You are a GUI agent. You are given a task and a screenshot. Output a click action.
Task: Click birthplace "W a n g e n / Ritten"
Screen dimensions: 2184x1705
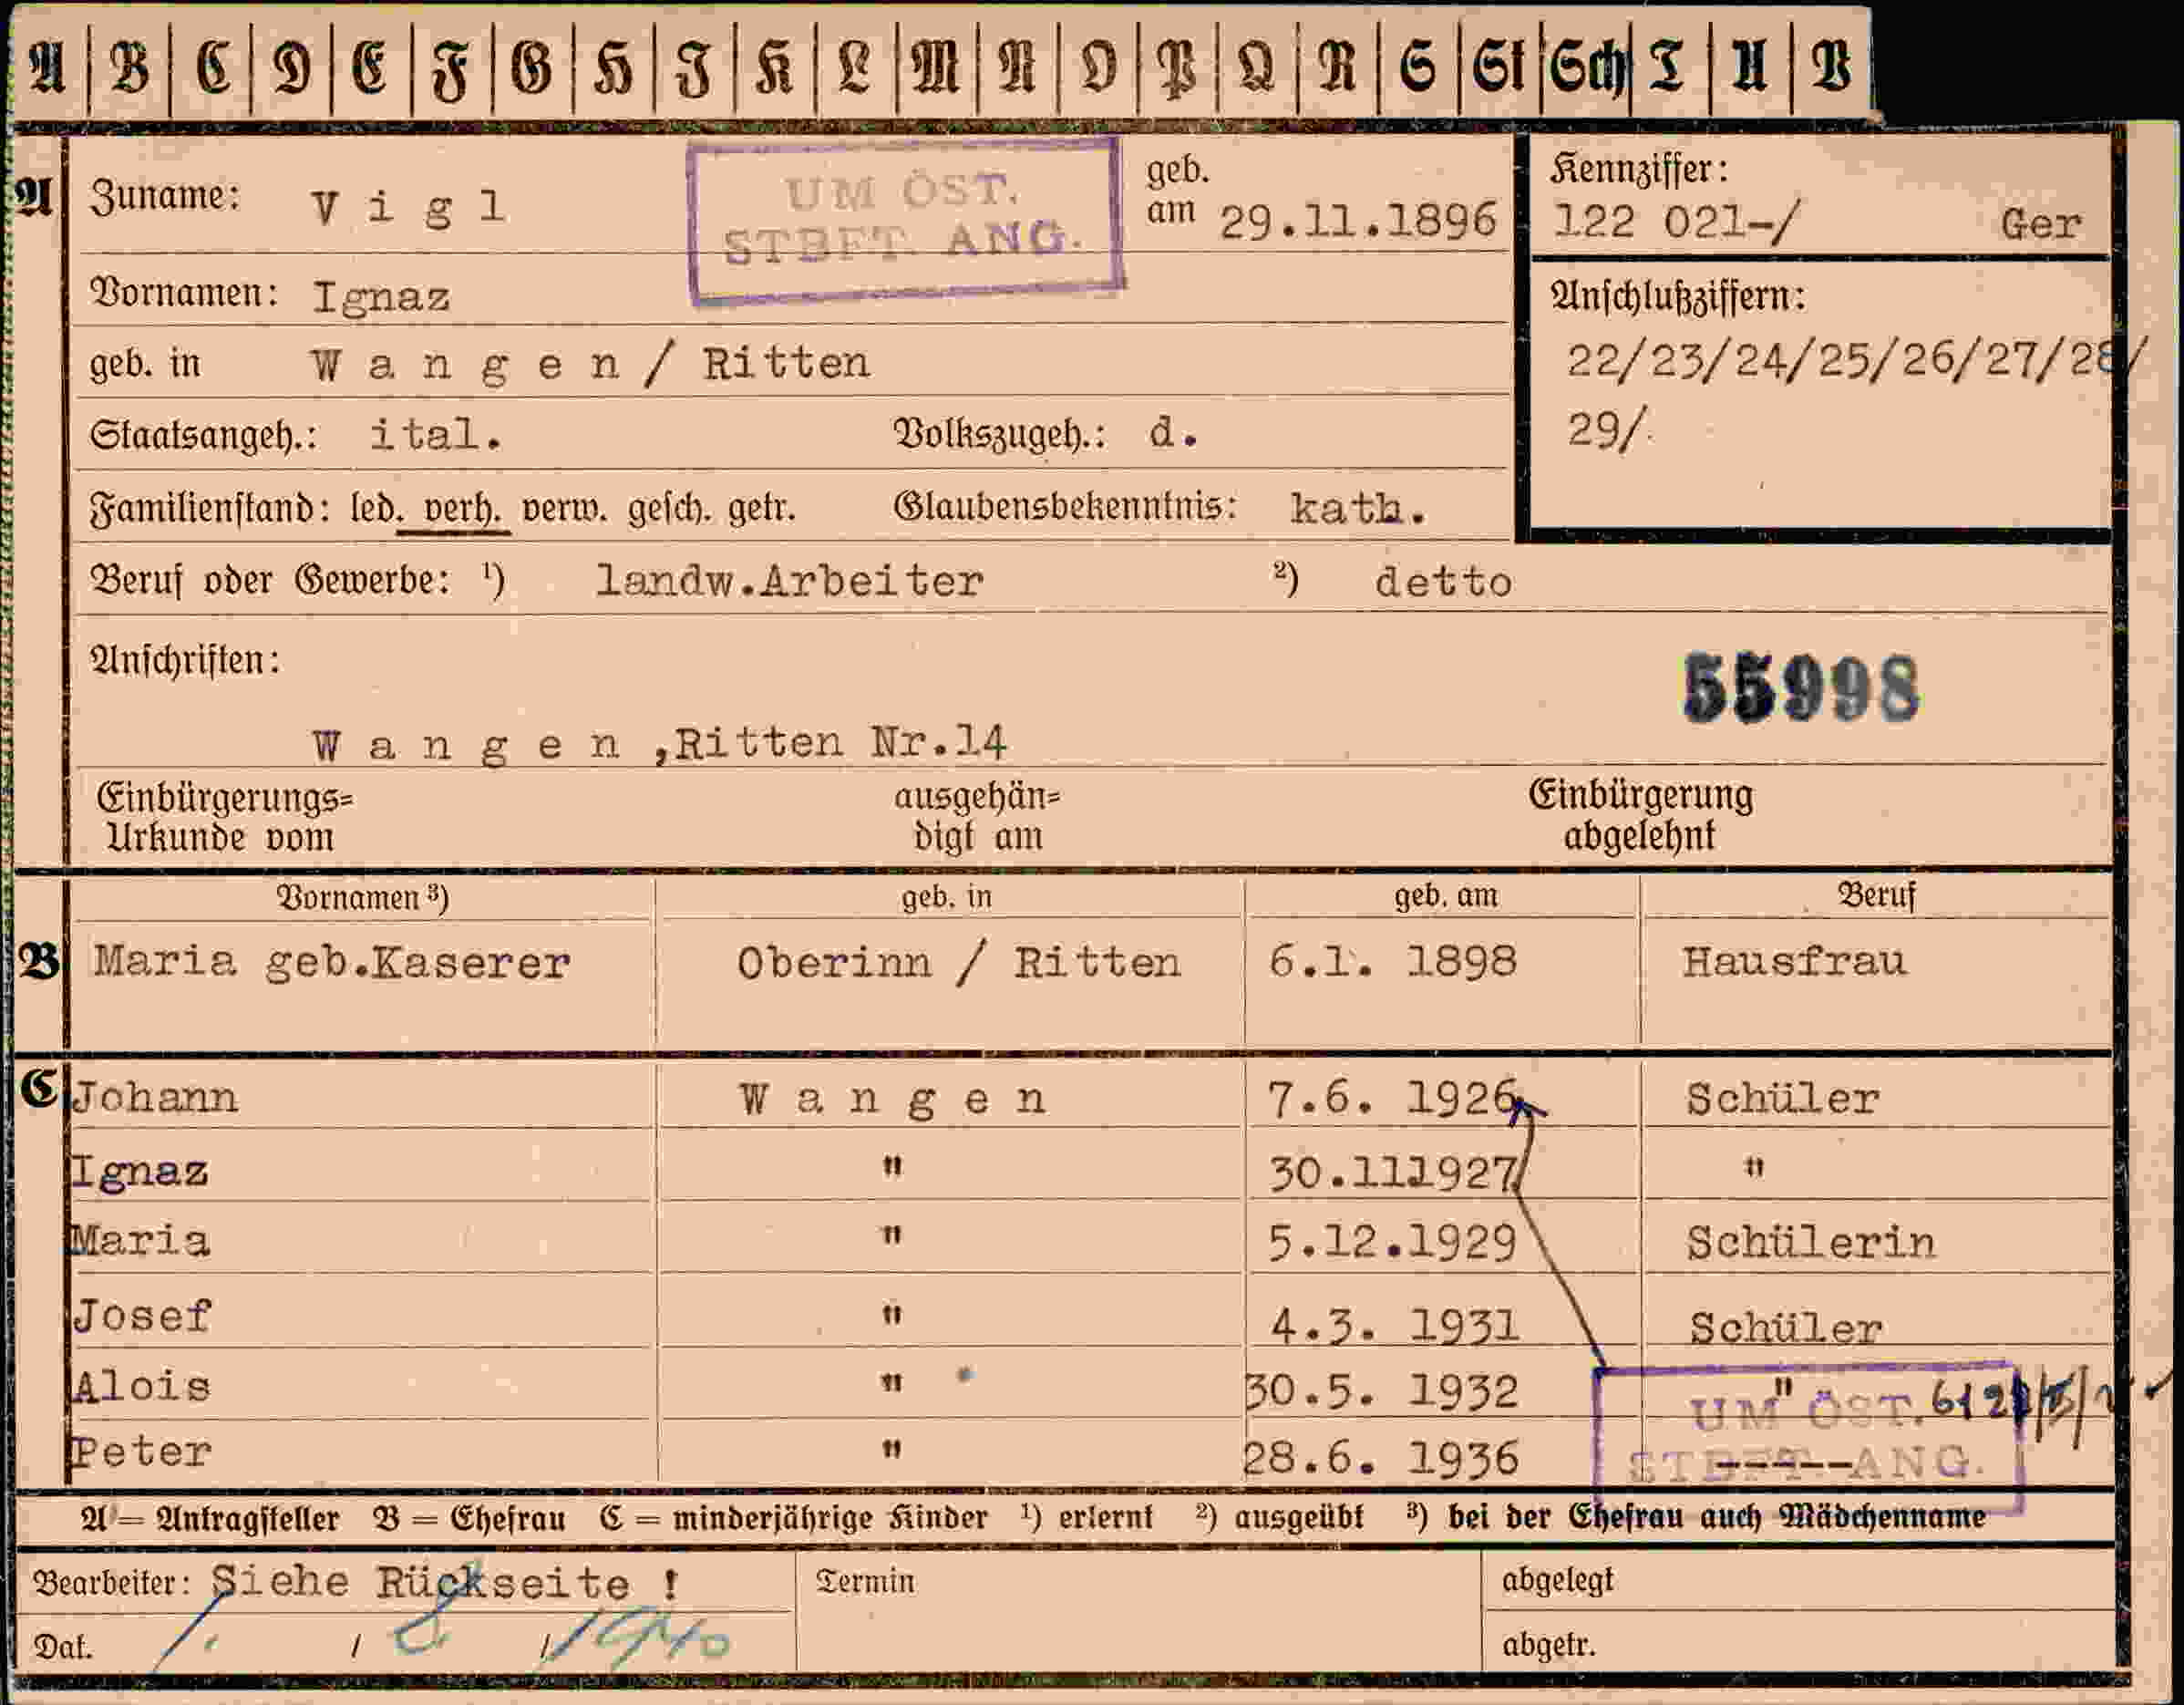coord(590,364)
